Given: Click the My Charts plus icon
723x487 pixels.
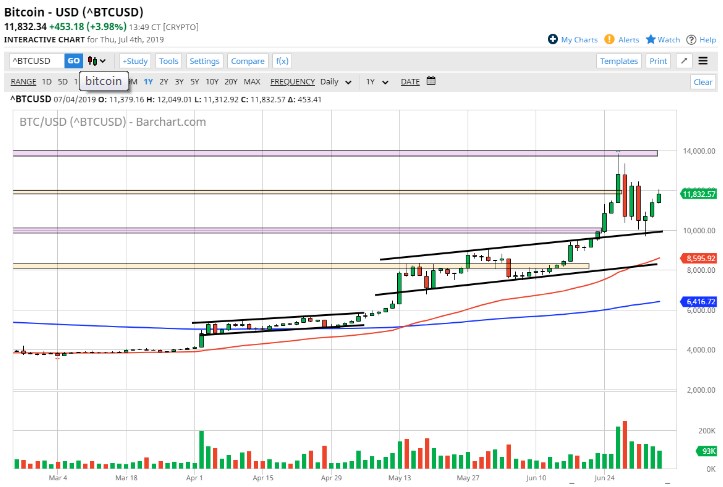Looking at the screenshot, I should click(553, 39).
